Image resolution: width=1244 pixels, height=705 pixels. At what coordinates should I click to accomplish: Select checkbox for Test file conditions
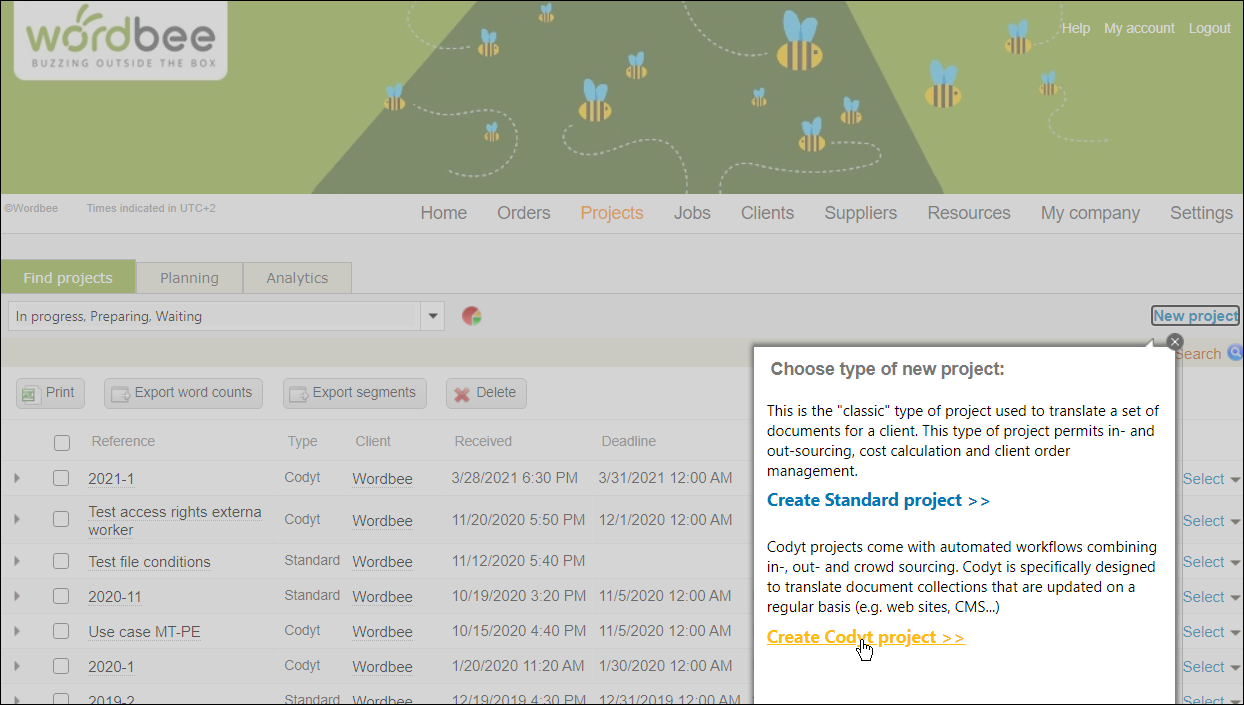coord(62,561)
